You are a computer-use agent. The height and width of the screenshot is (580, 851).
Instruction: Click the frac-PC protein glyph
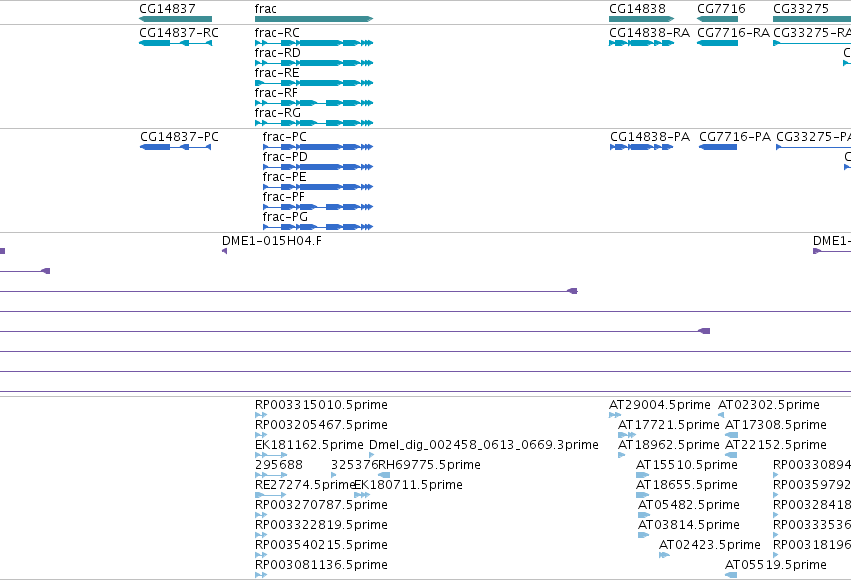[317, 147]
